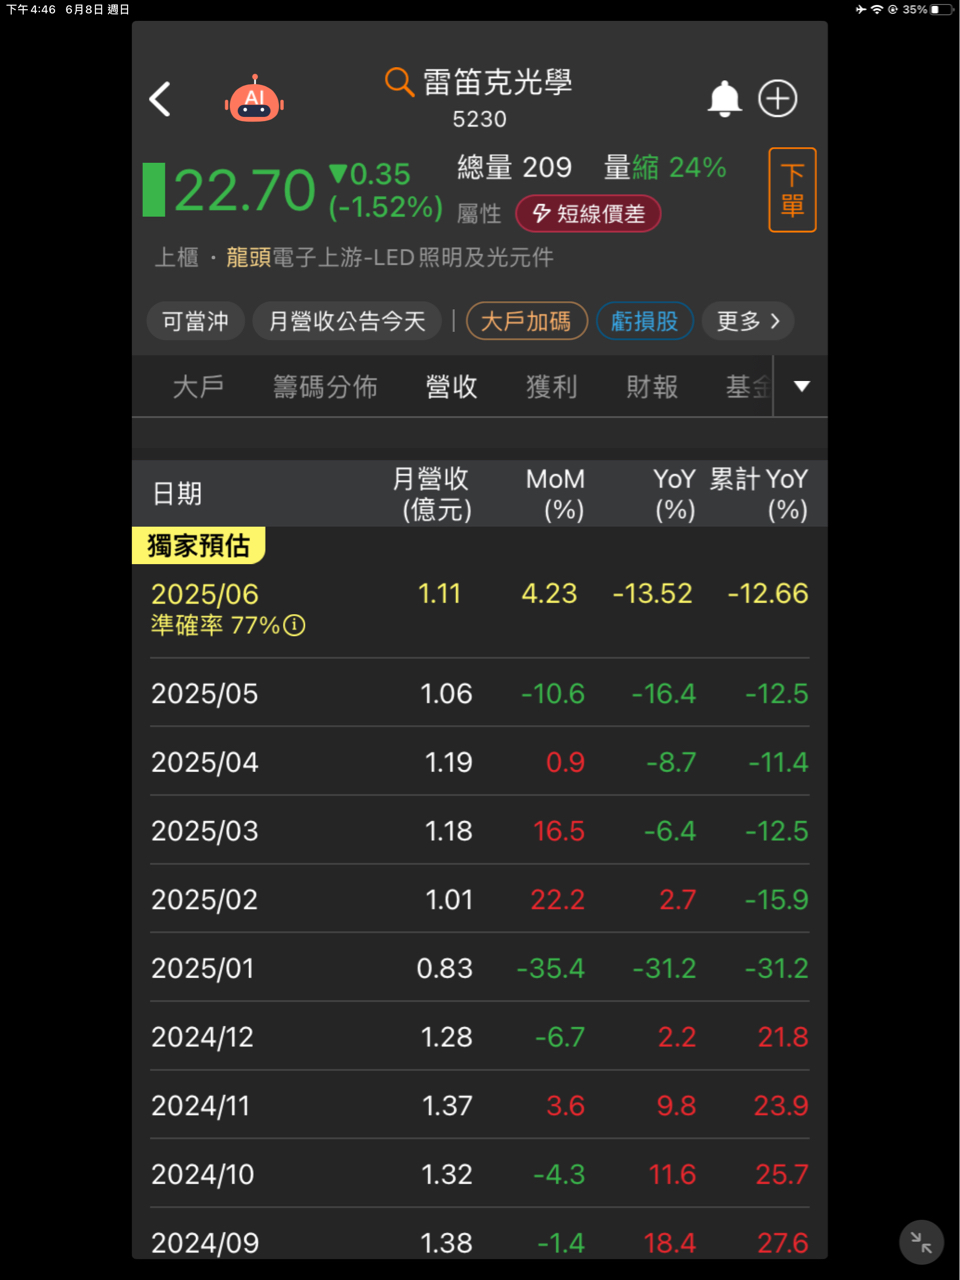Tap airplane mode icon in status bar
This screenshot has width=960, height=1280.
(x=861, y=9)
